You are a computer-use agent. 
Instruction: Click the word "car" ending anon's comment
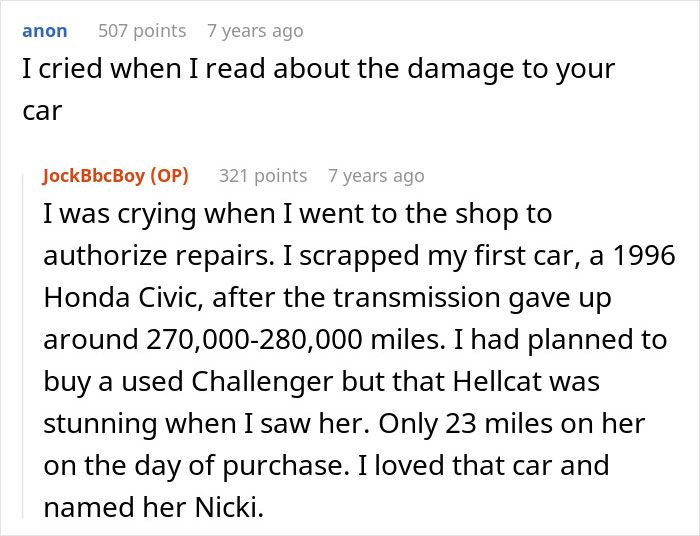pyautogui.click(x=43, y=110)
